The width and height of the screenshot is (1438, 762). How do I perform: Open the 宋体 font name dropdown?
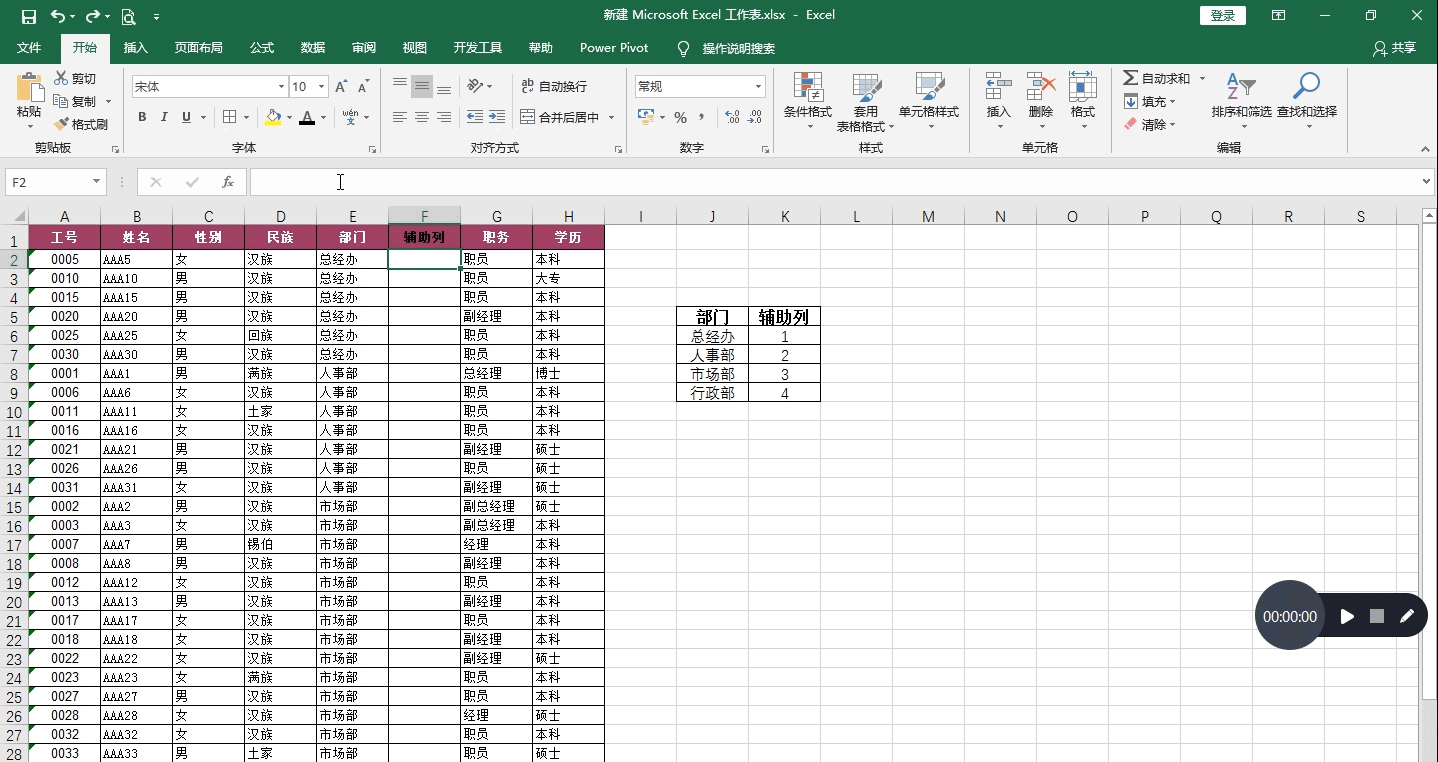click(281, 87)
